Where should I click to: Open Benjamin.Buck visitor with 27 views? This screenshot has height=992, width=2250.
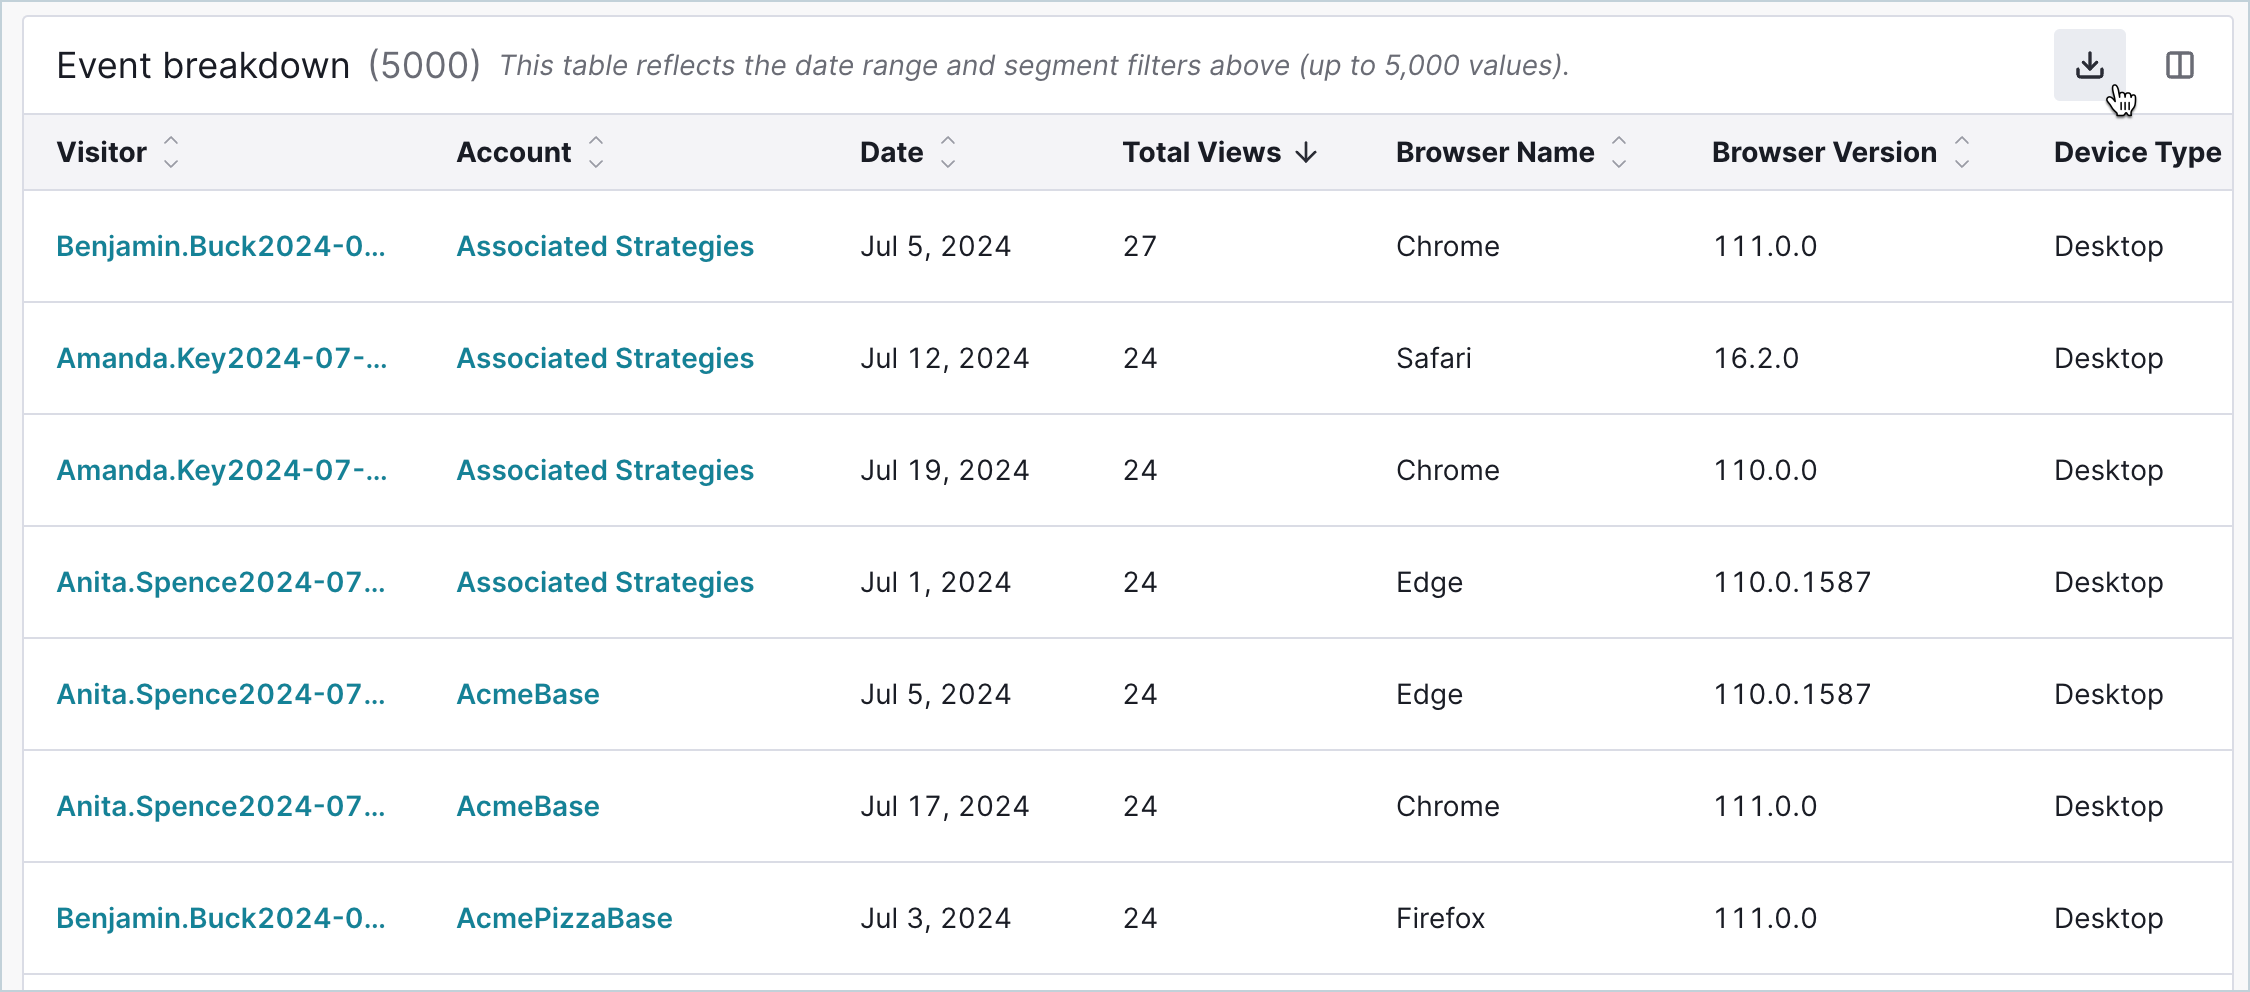click(220, 246)
